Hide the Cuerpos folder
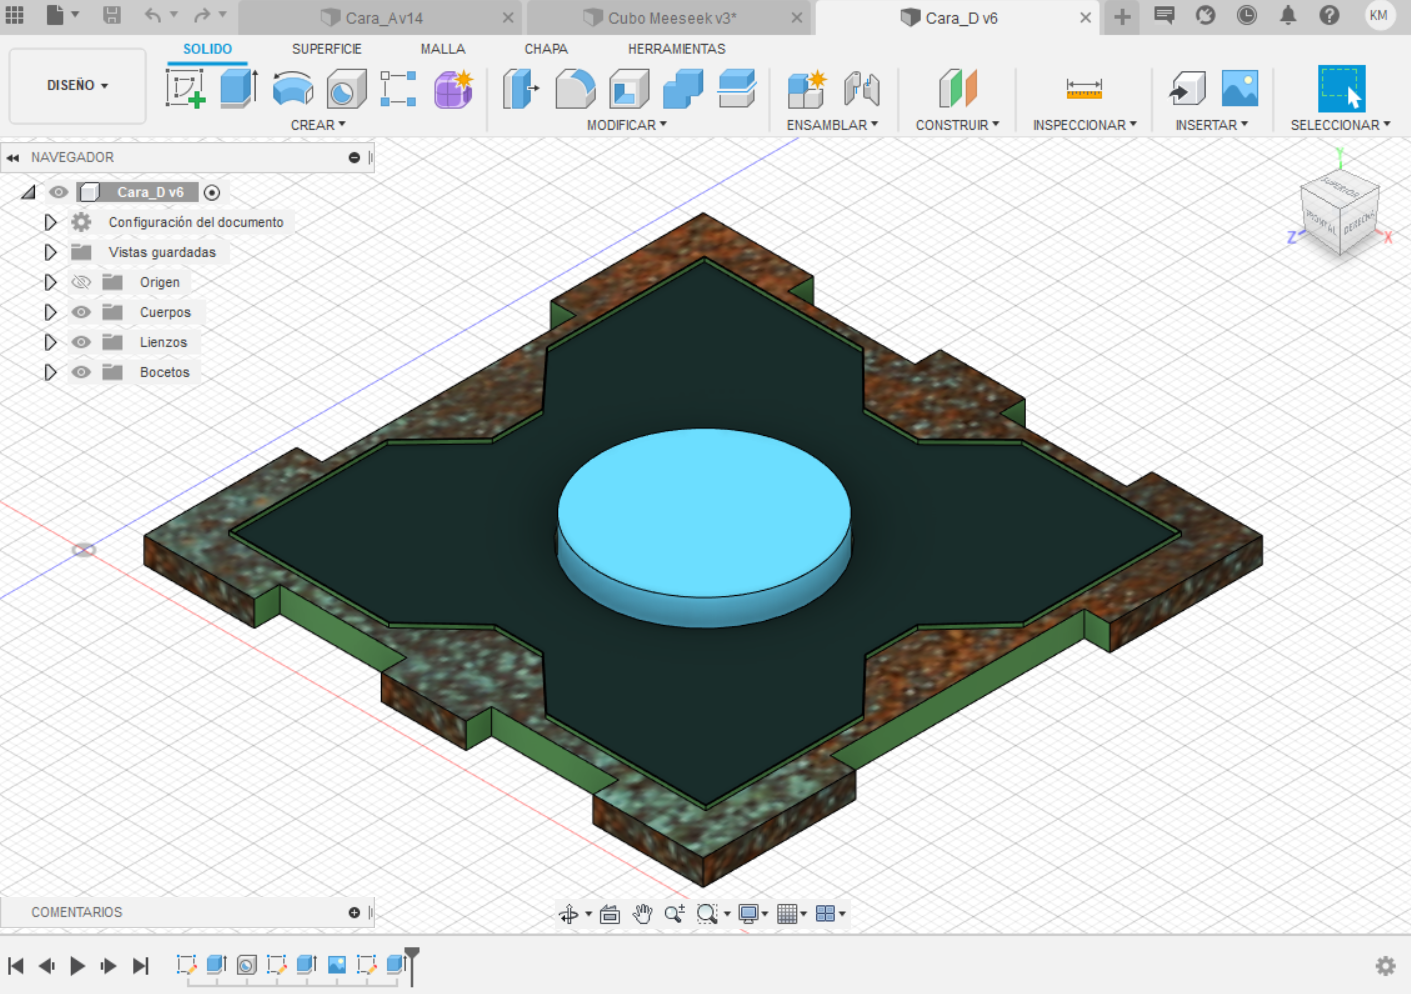This screenshot has height=994, width=1411. (81, 312)
